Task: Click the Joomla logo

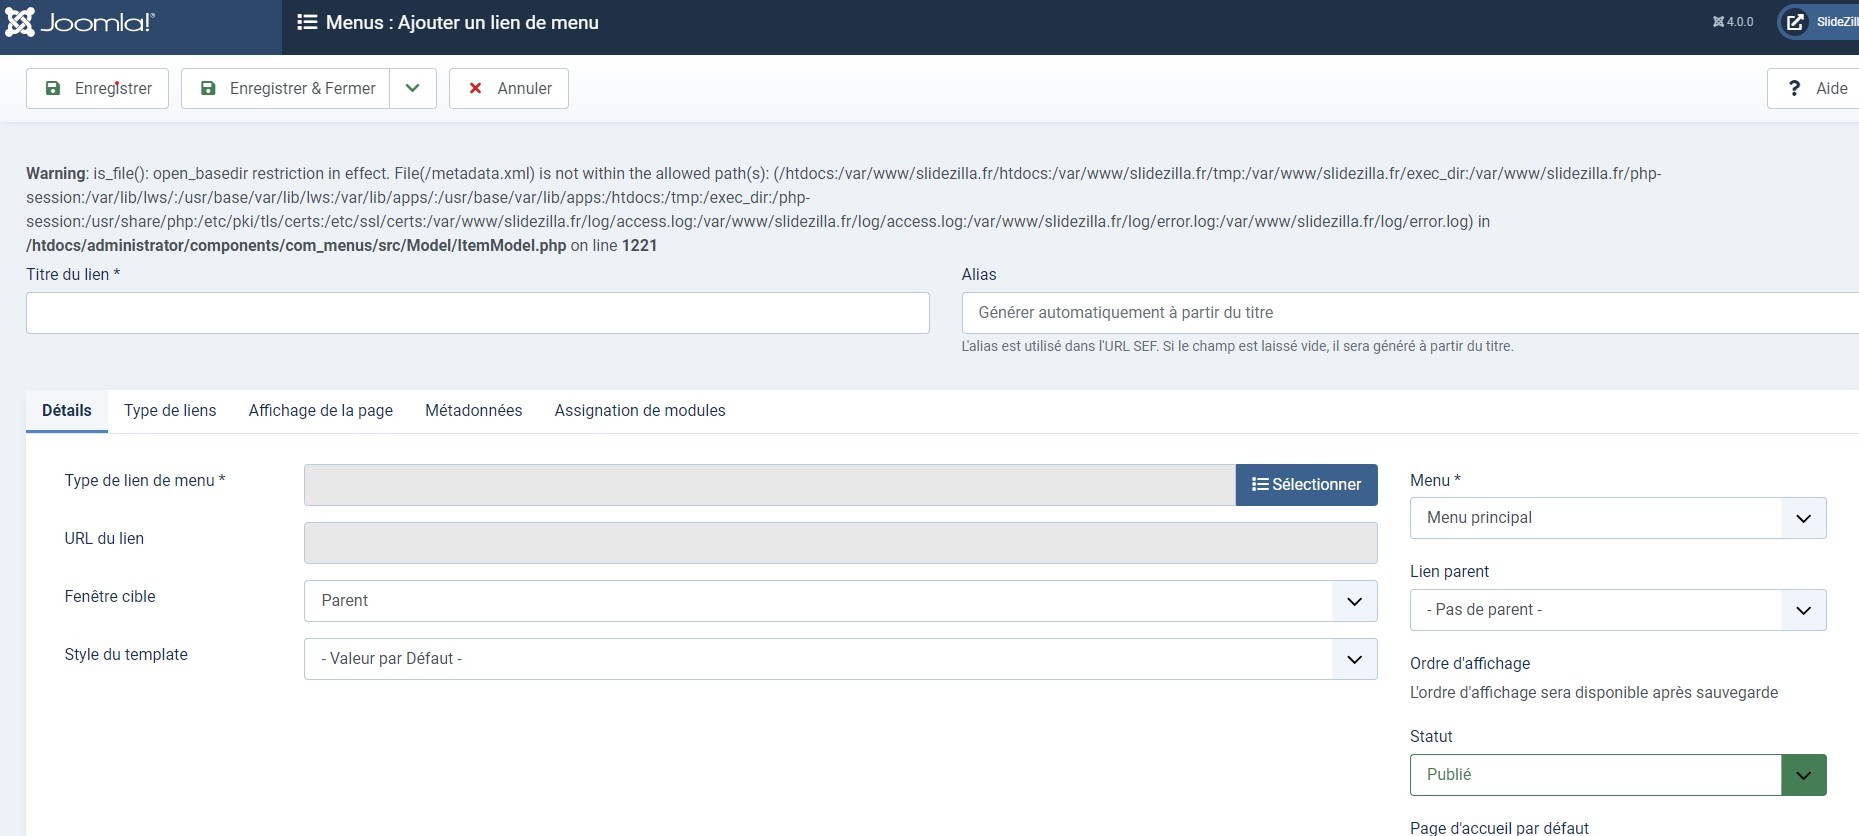Action: coord(80,22)
